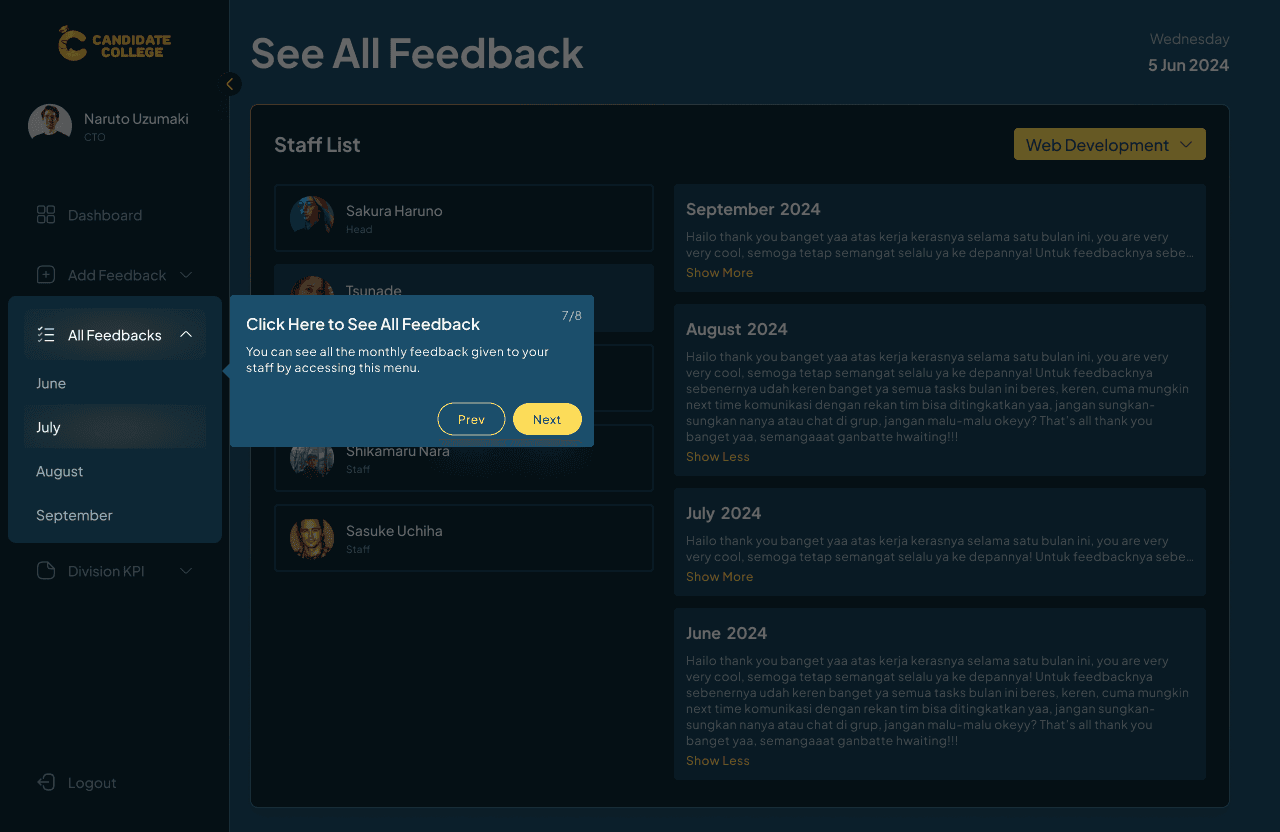The height and width of the screenshot is (832, 1280).
Task: Click the Dashboard grid icon
Action: pyautogui.click(x=46, y=215)
